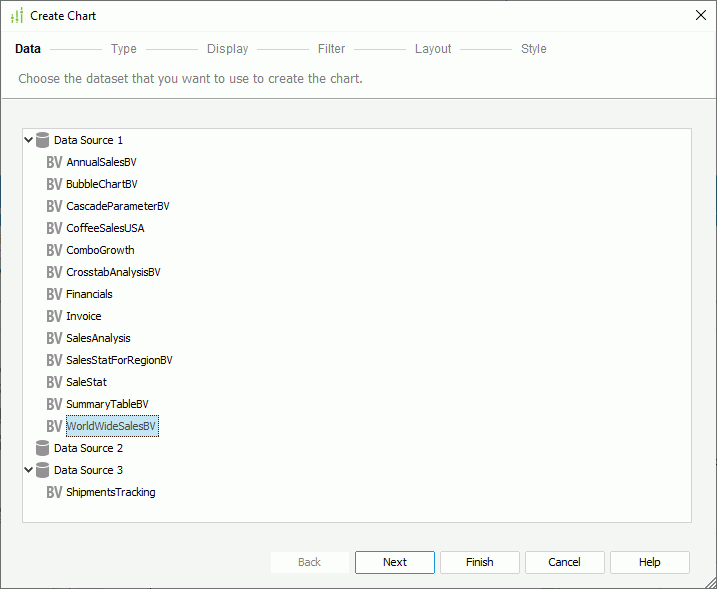Image resolution: width=717 pixels, height=589 pixels.
Task: Select the Data Source 3 label
Action: (88, 470)
